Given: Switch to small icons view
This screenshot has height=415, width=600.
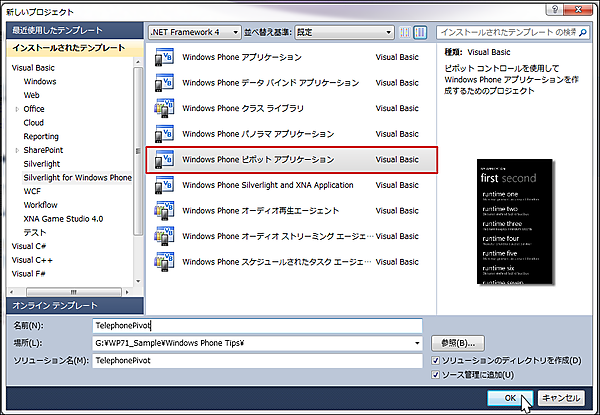Looking at the screenshot, I should [405, 33].
